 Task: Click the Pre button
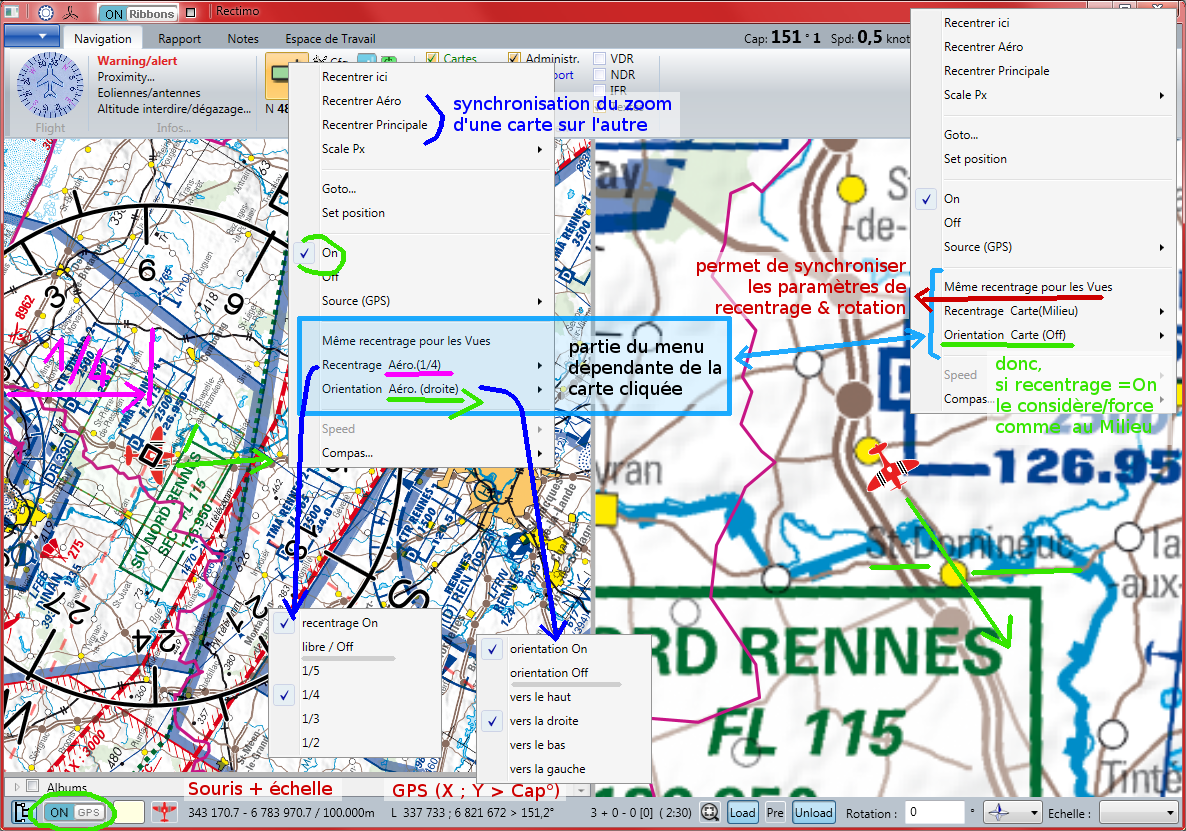click(775, 813)
